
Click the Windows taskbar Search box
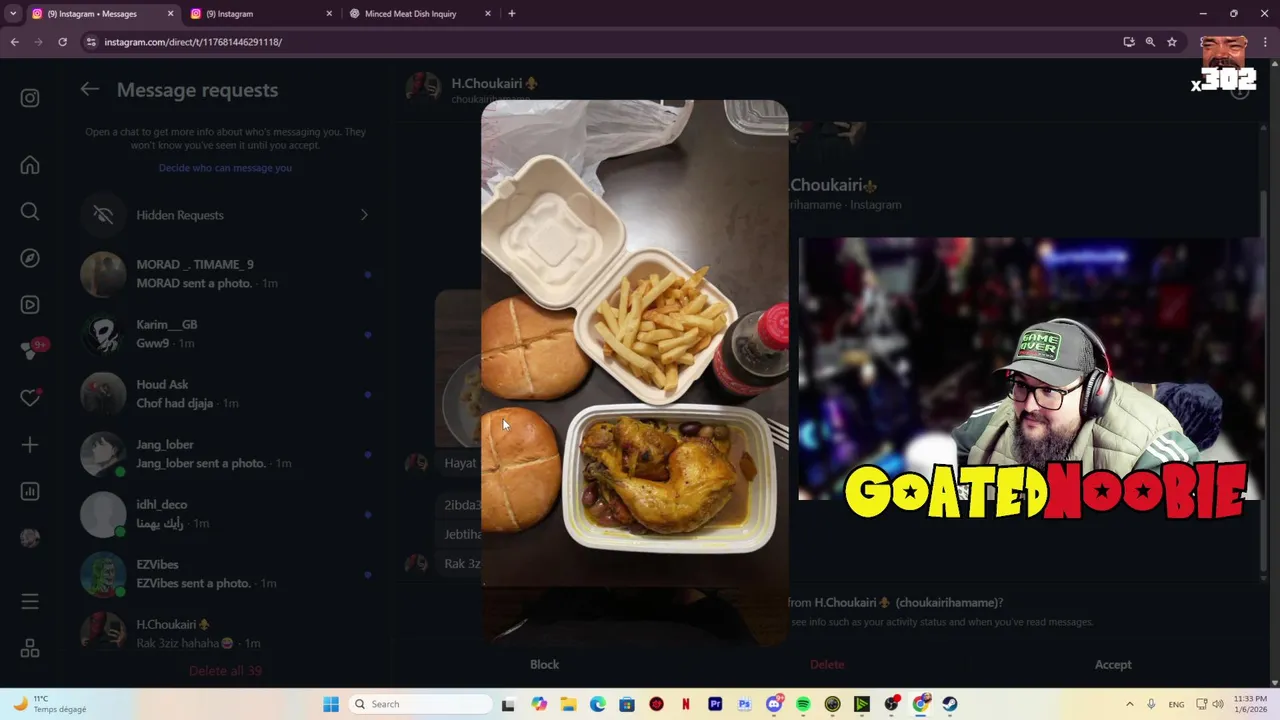pos(420,704)
